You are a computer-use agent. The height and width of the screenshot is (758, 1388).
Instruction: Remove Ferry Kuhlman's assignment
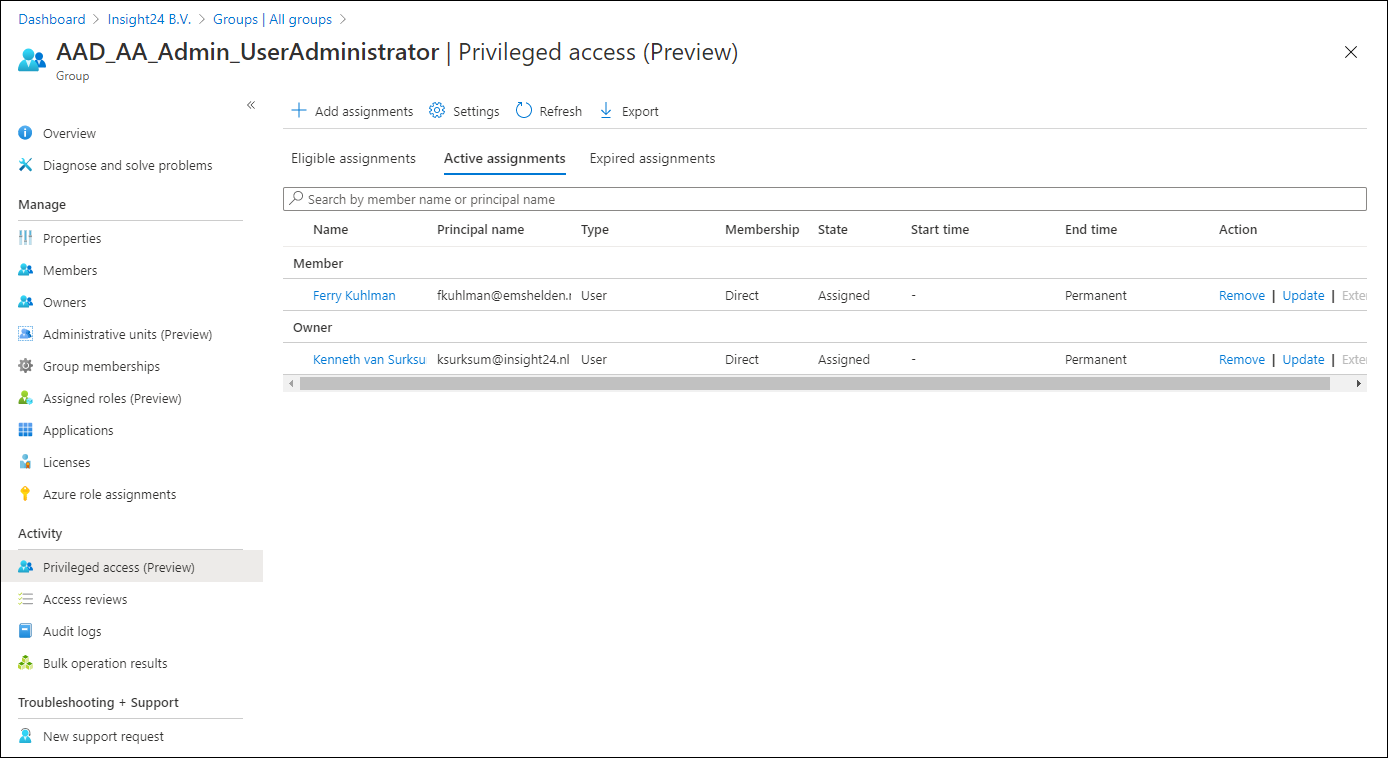tap(1242, 295)
